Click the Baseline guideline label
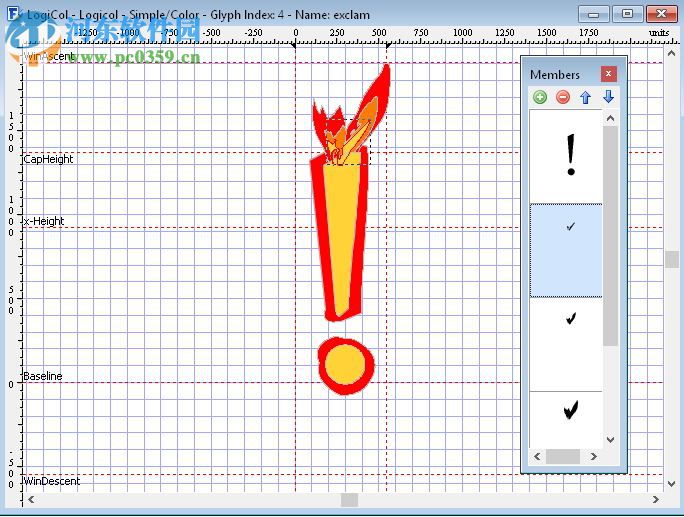684x517 pixels. point(43,376)
